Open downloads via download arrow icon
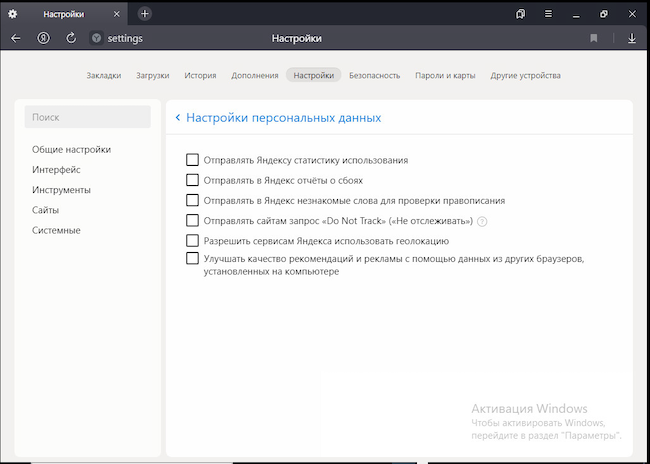This screenshot has width=650, height=464. coord(632,38)
